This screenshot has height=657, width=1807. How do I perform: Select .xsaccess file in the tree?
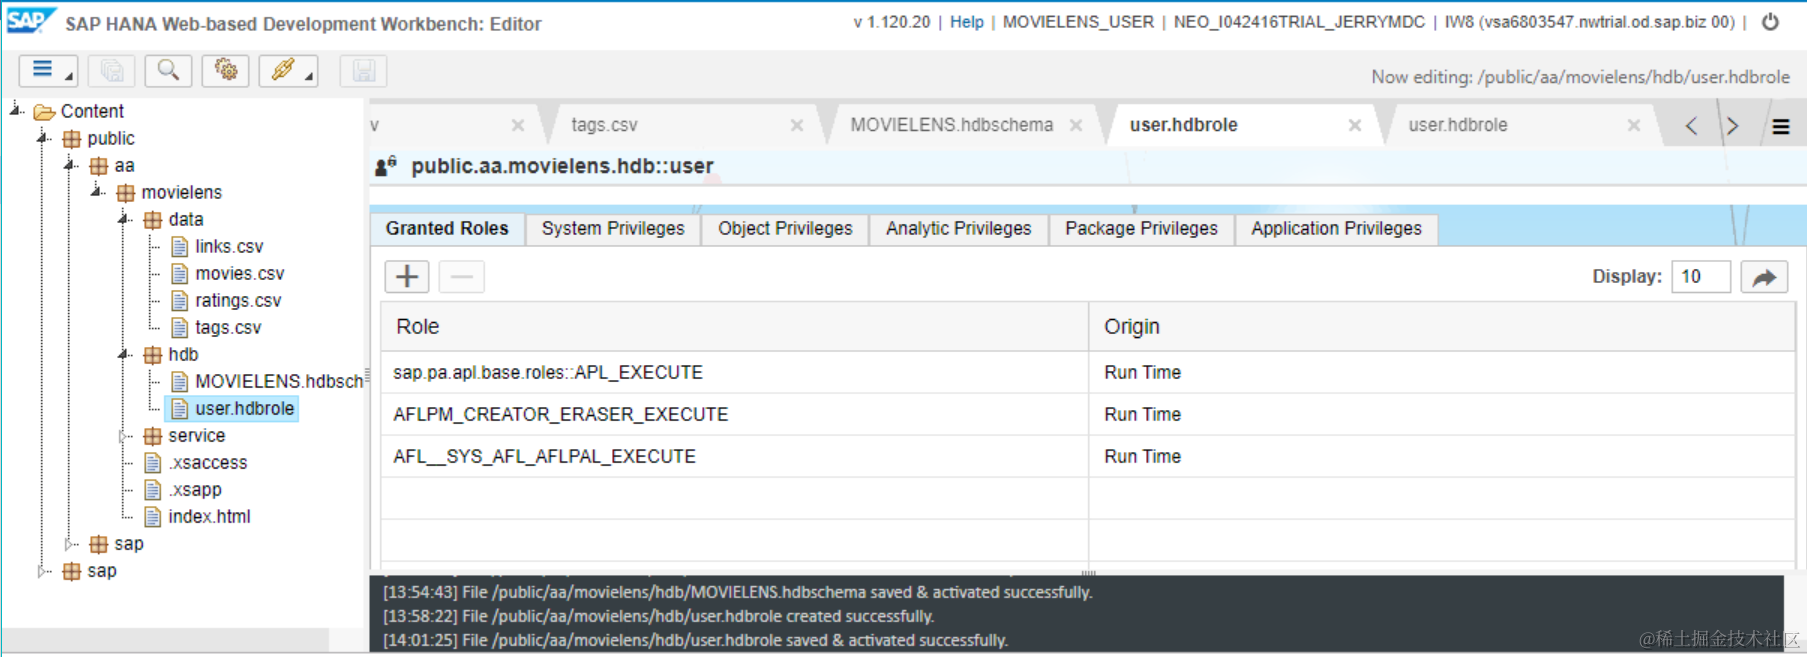(x=207, y=463)
